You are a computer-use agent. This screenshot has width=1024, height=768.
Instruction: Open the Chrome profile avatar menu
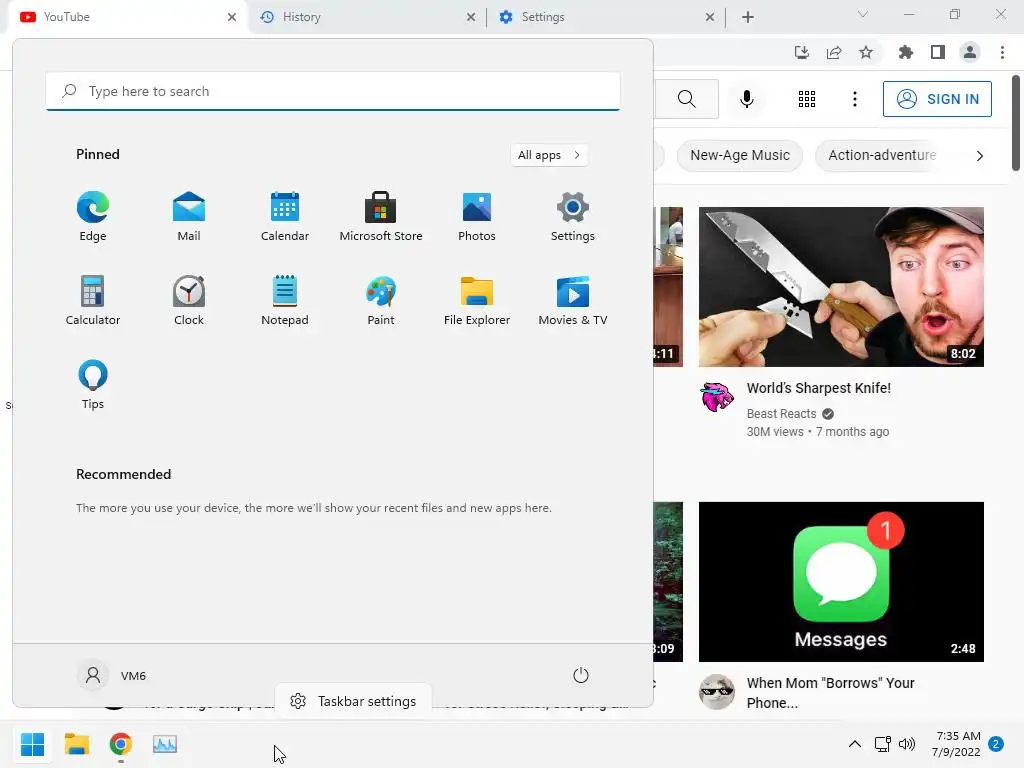[970, 52]
